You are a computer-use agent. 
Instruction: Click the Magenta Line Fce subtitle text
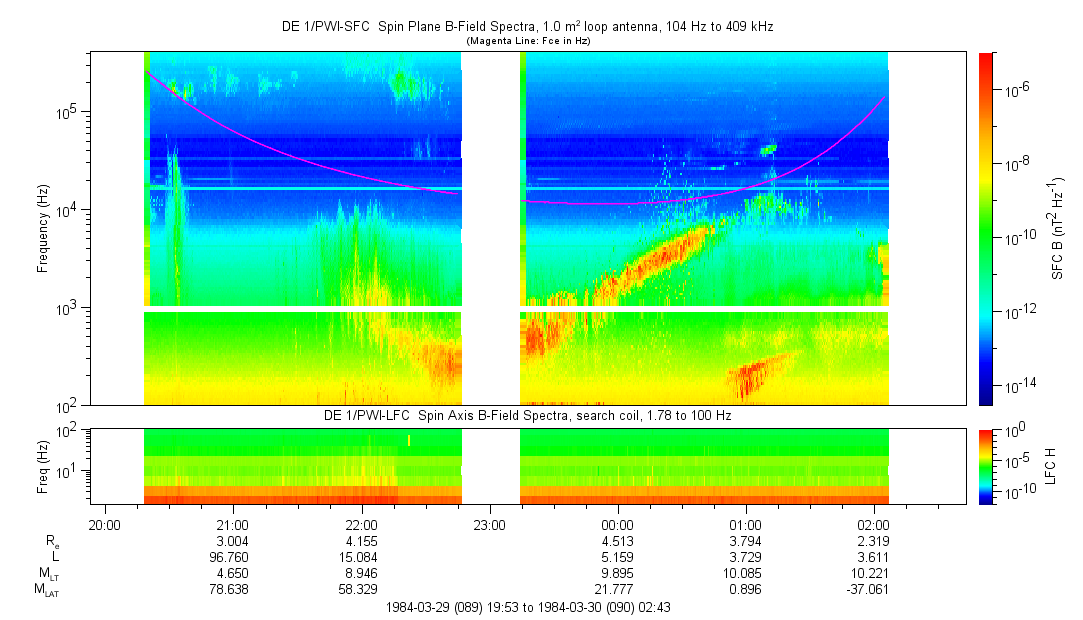pos(527,40)
